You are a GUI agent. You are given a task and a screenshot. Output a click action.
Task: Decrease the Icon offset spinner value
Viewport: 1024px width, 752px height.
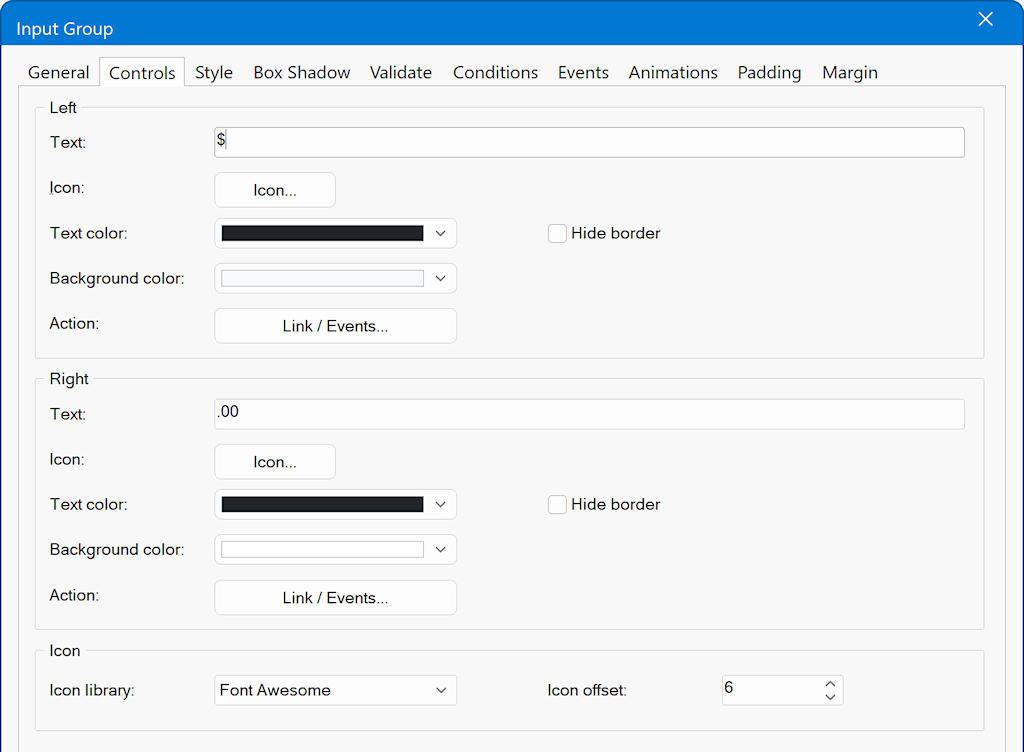pyautogui.click(x=830, y=697)
